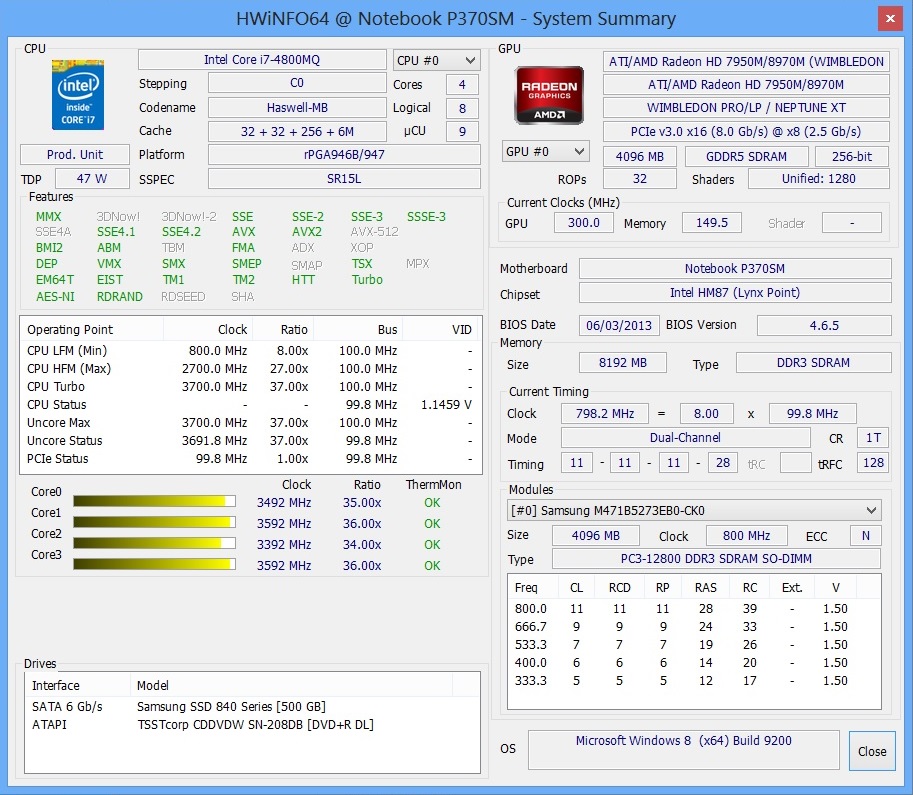Click the Operating Point column header
Viewport: 913px width, 795px height.
click(92, 330)
